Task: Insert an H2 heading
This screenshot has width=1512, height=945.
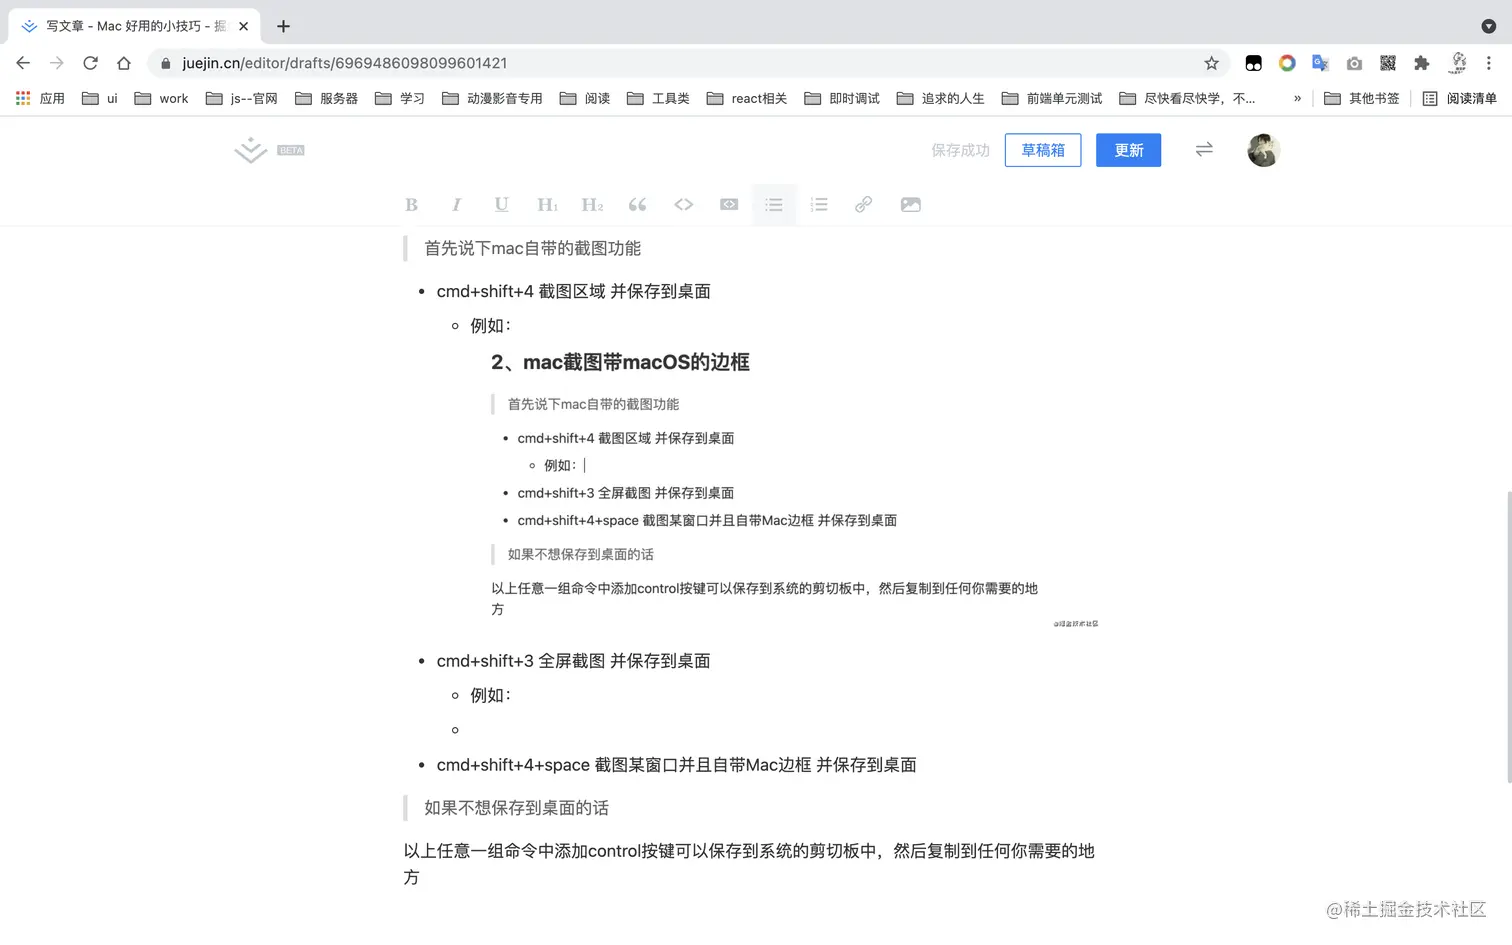Action: coord(592,205)
